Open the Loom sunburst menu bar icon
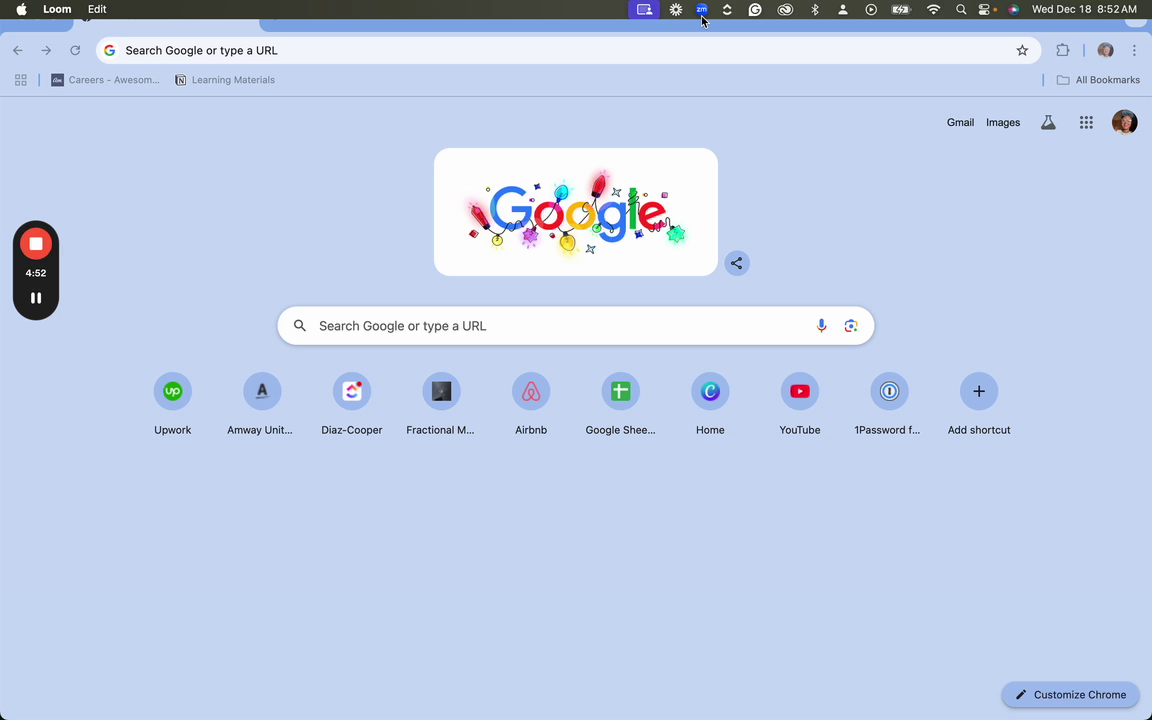Image resolution: width=1152 pixels, height=720 pixels. click(676, 10)
